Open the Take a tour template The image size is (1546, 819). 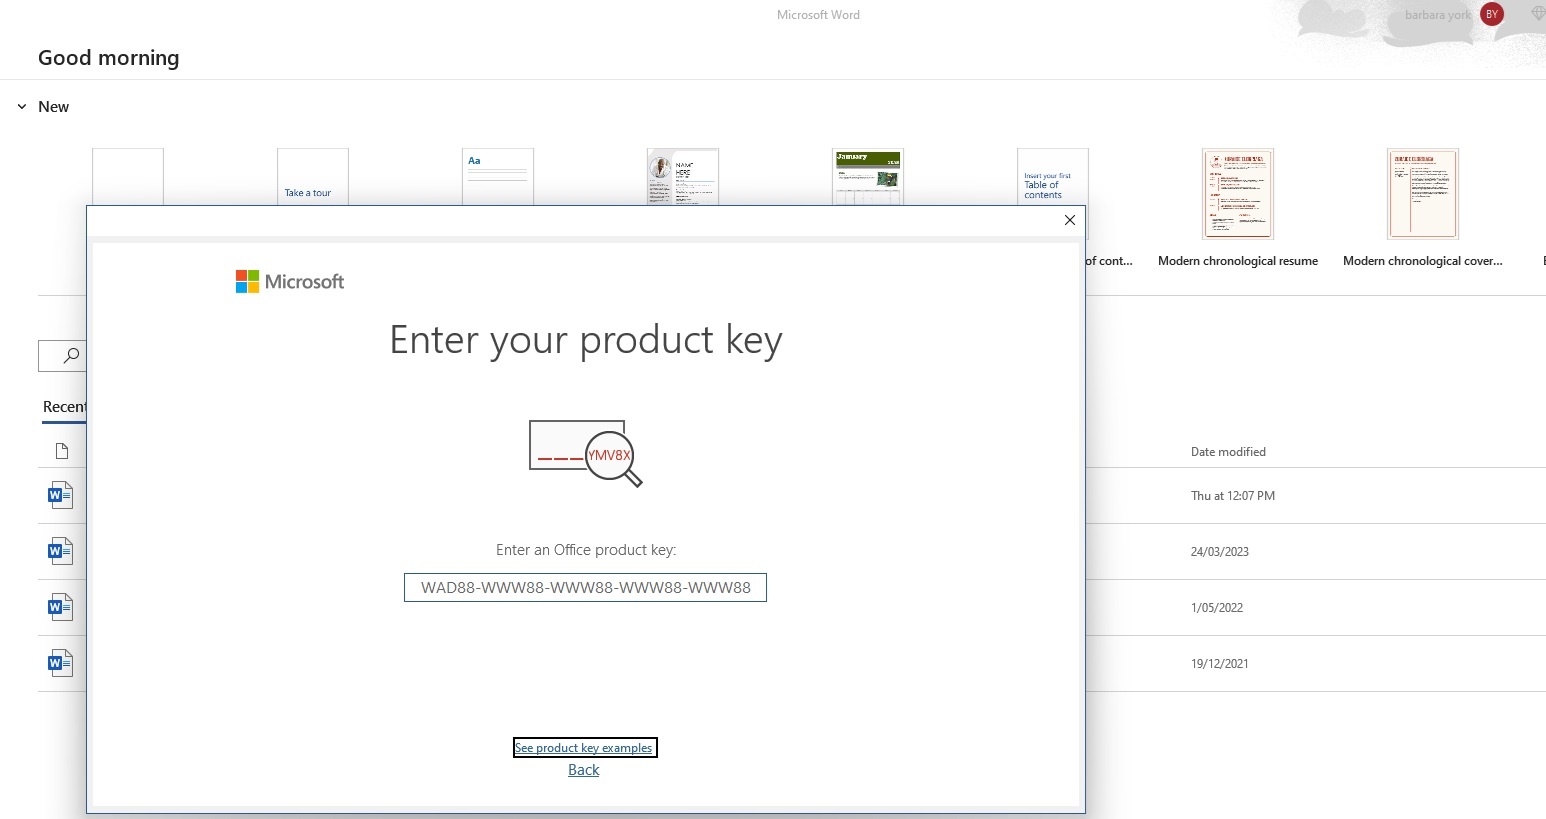coord(313,177)
